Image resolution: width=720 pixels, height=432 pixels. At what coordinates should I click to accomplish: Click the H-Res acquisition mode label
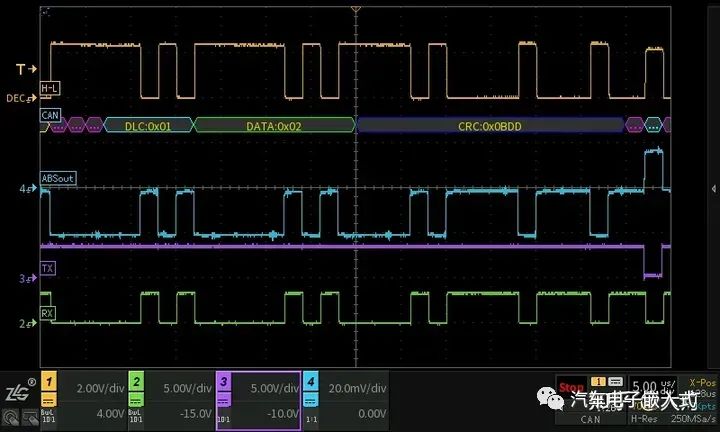644,419
